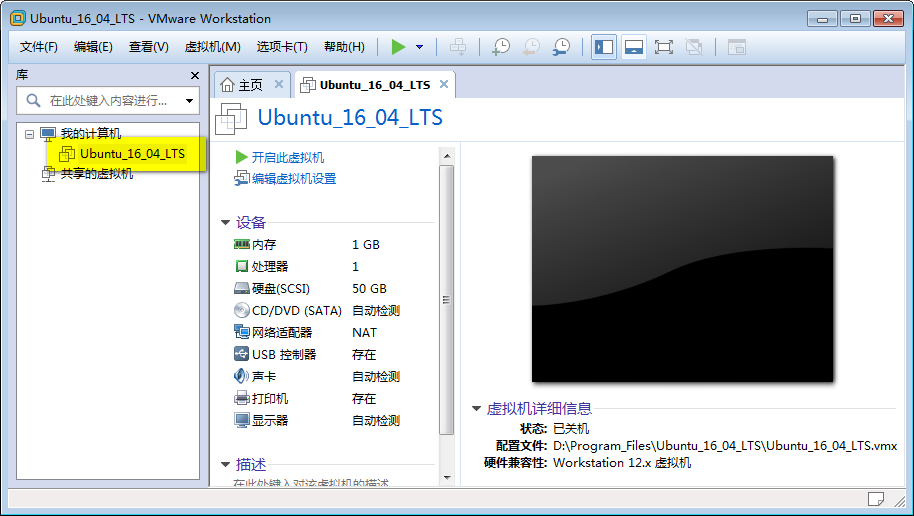The height and width of the screenshot is (516, 914).
Task: Select 共享的虚拟机 in library tree
Action: point(97,173)
